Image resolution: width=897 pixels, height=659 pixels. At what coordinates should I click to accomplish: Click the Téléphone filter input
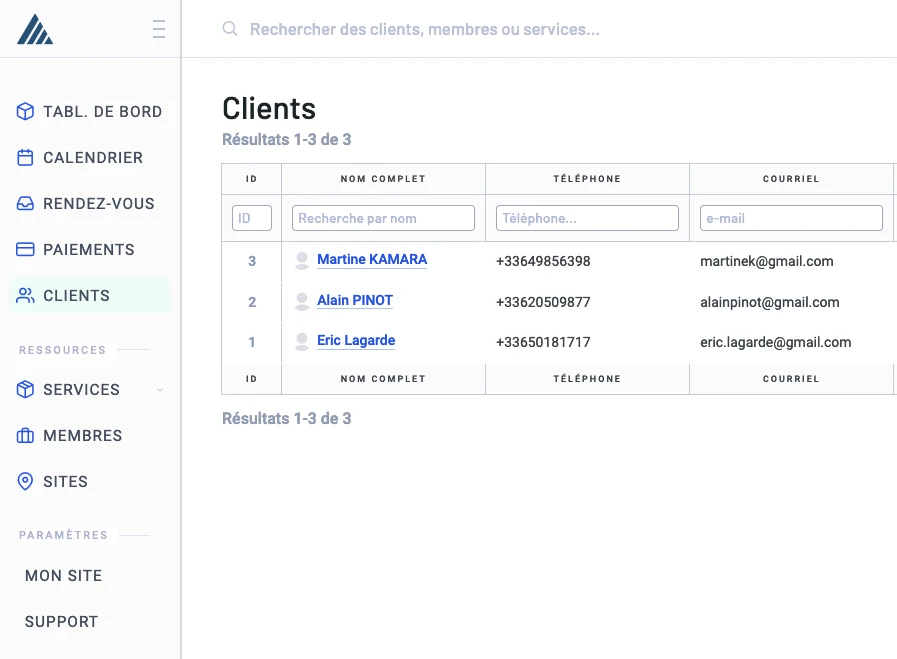pyautogui.click(x=587, y=218)
